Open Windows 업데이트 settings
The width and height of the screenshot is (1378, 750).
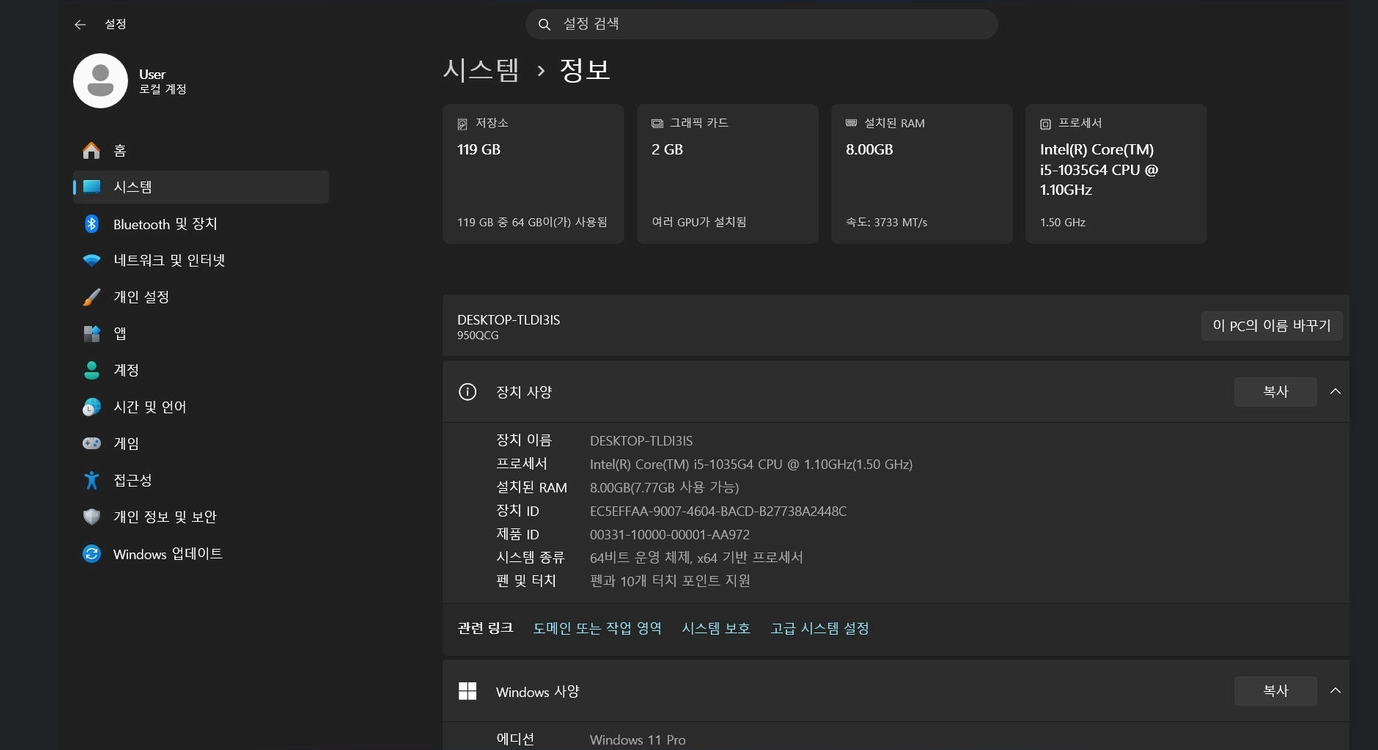tap(201, 554)
